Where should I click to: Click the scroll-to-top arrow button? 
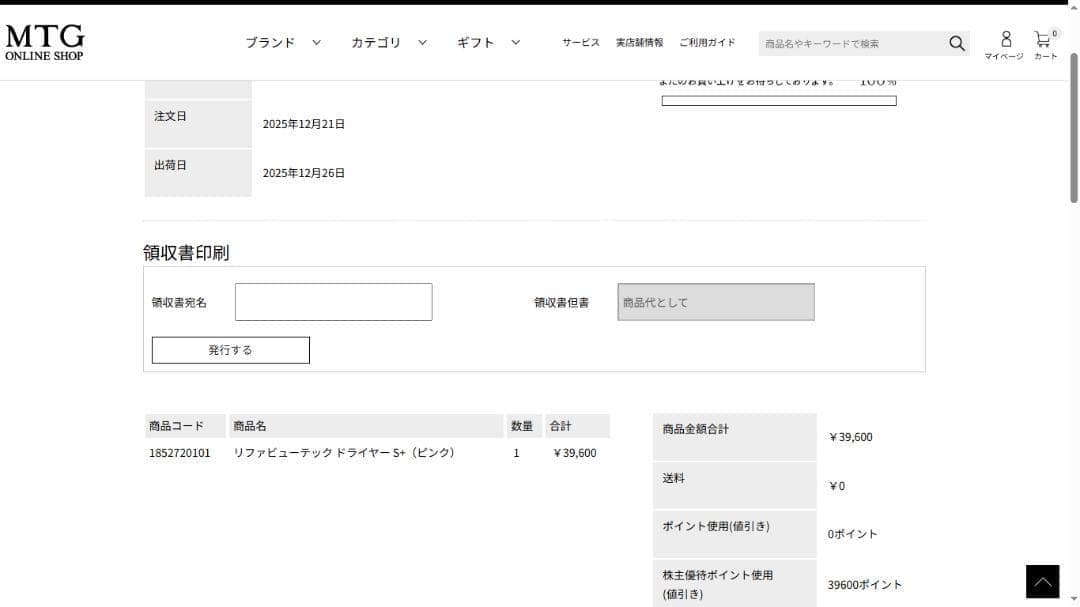(1043, 581)
